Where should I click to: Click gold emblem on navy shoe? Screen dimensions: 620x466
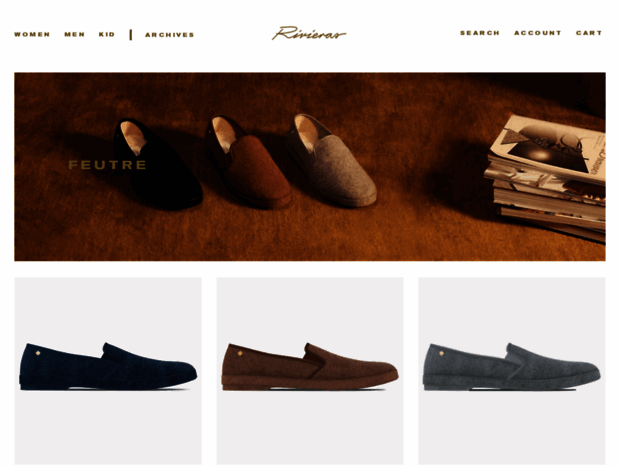pos(38,353)
